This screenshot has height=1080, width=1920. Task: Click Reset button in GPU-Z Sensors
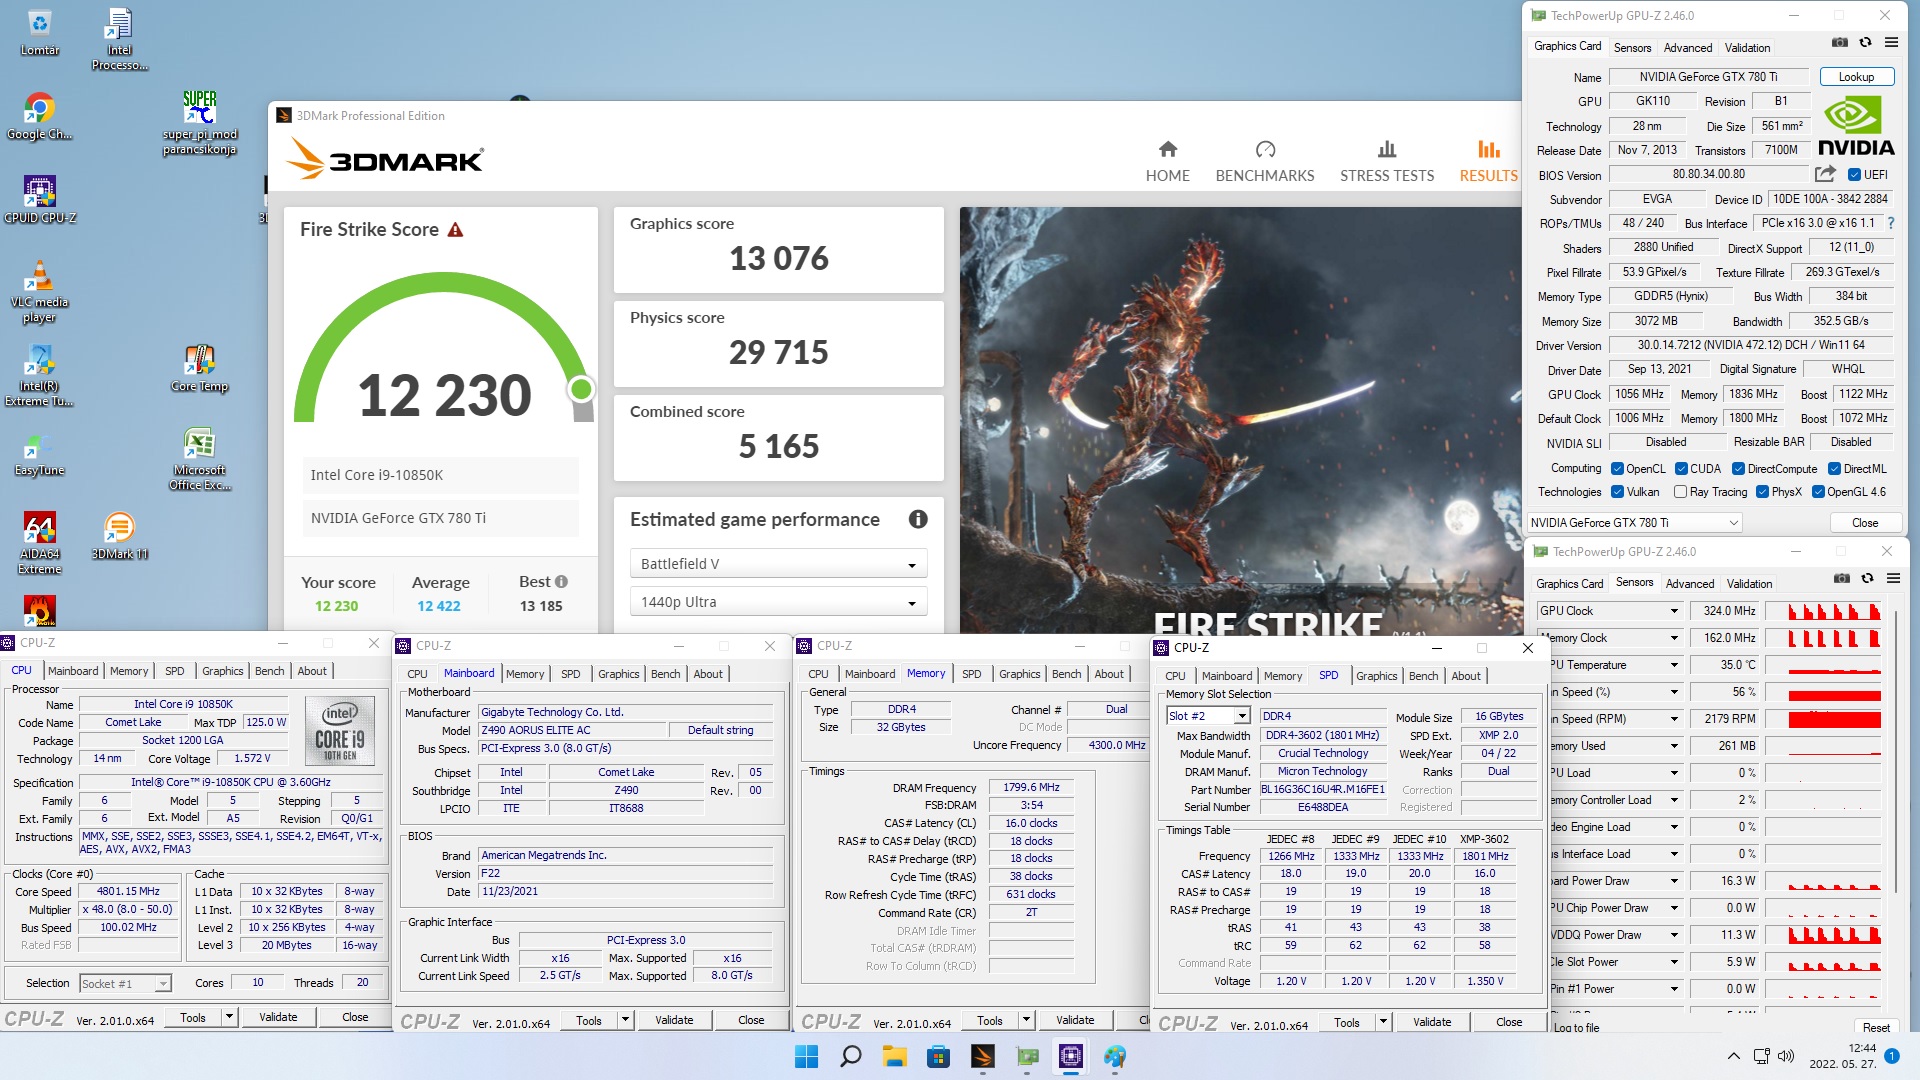click(1876, 1027)
